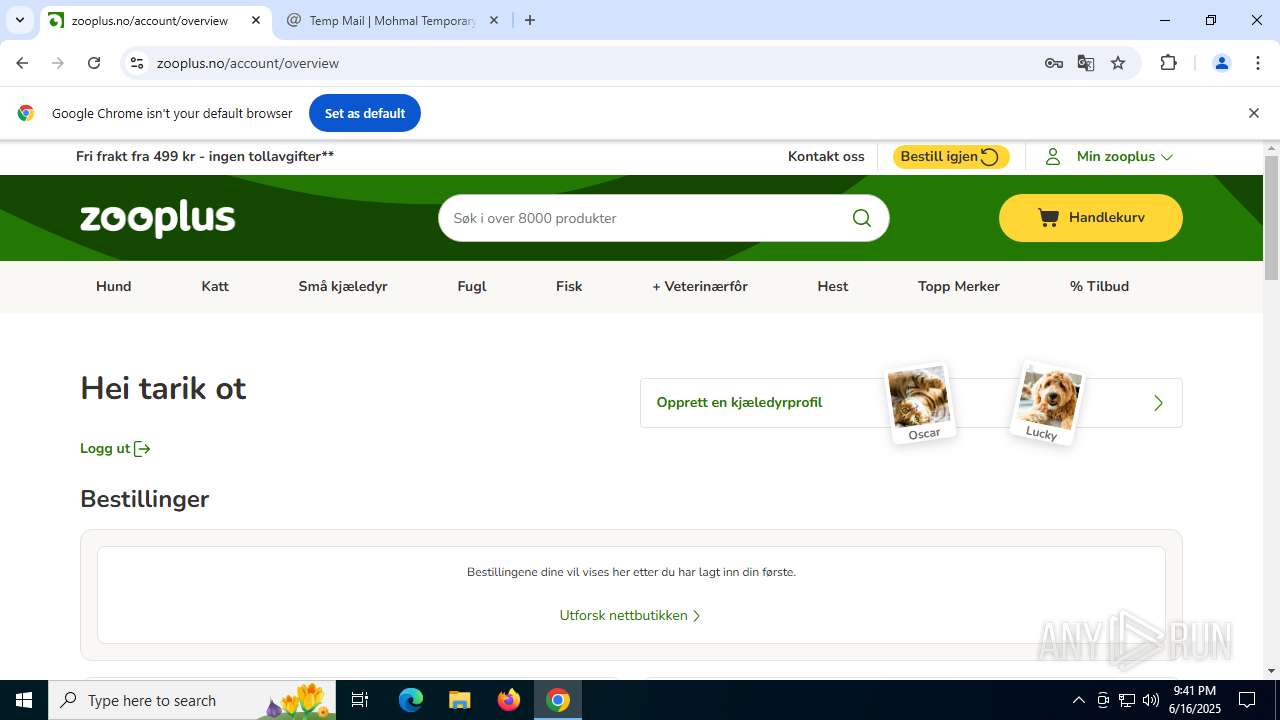This screenshot has height=720, width=1280.
Task: Click the page vertical scrollbar
Action: (x=1271, y=218)
